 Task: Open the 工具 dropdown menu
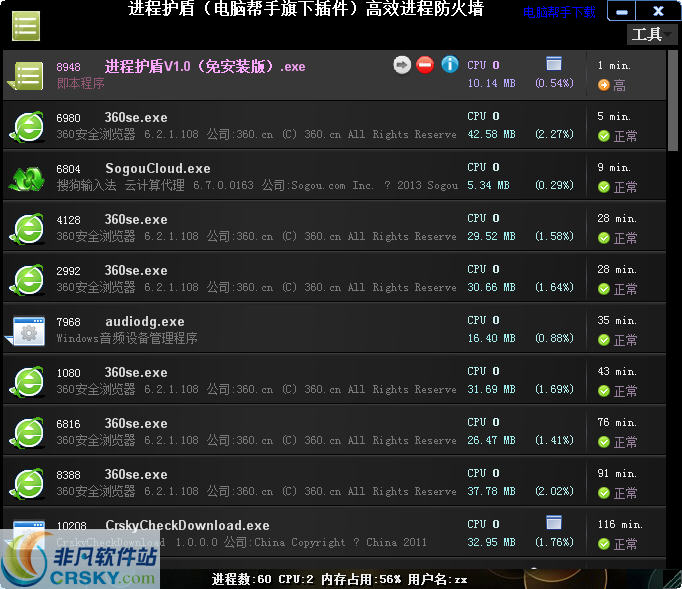[652, 34]
